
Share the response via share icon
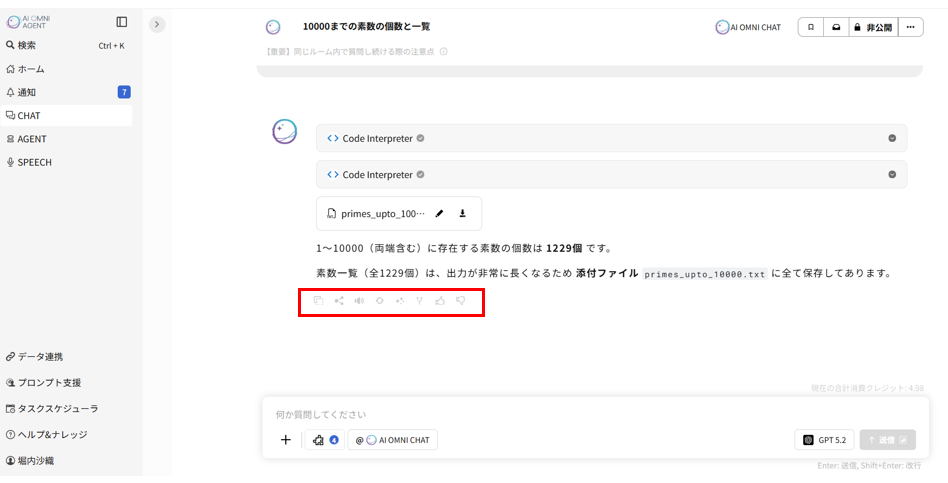pos(339,300)
